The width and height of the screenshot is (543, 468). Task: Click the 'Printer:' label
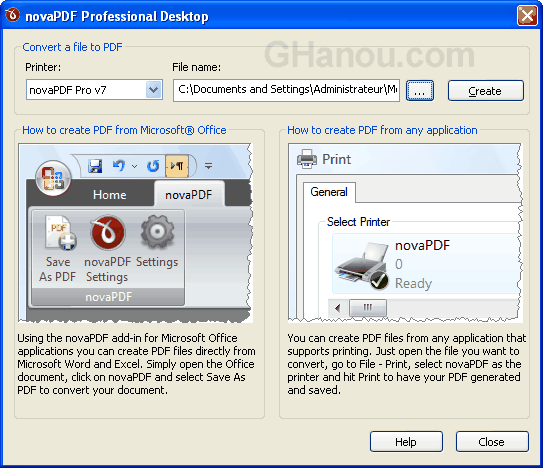(x=43, y=67)
